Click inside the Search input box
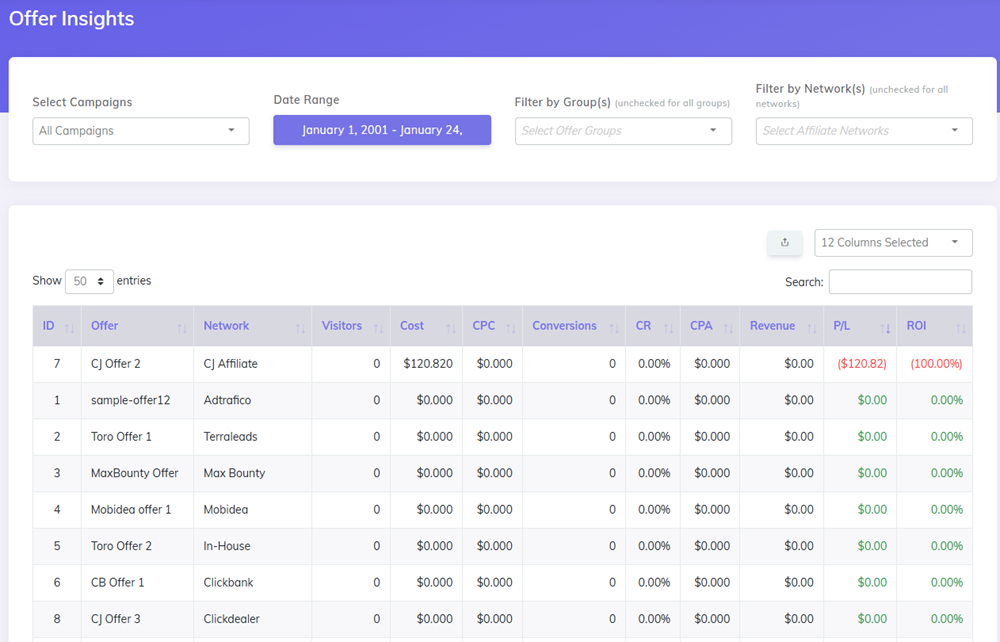The width and height of the screenshot is (1000, 642). pyautogui.click(x=899, y=281)
